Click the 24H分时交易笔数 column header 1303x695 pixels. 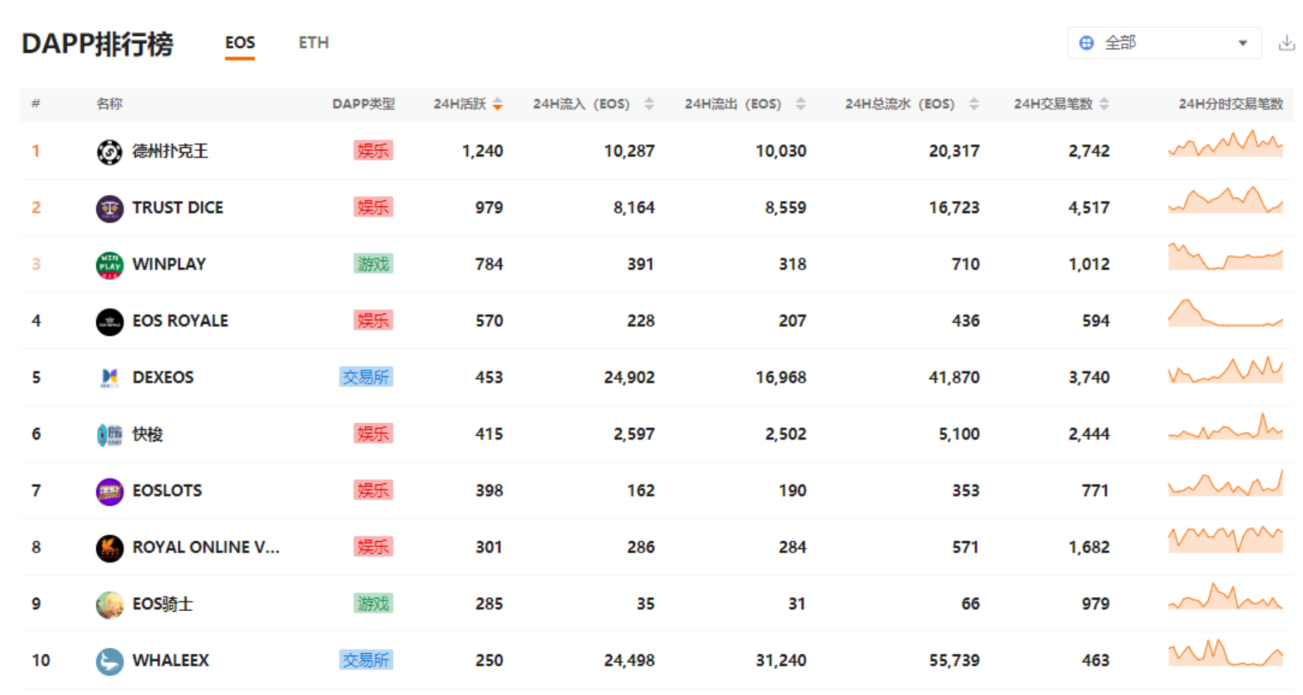1230,104
